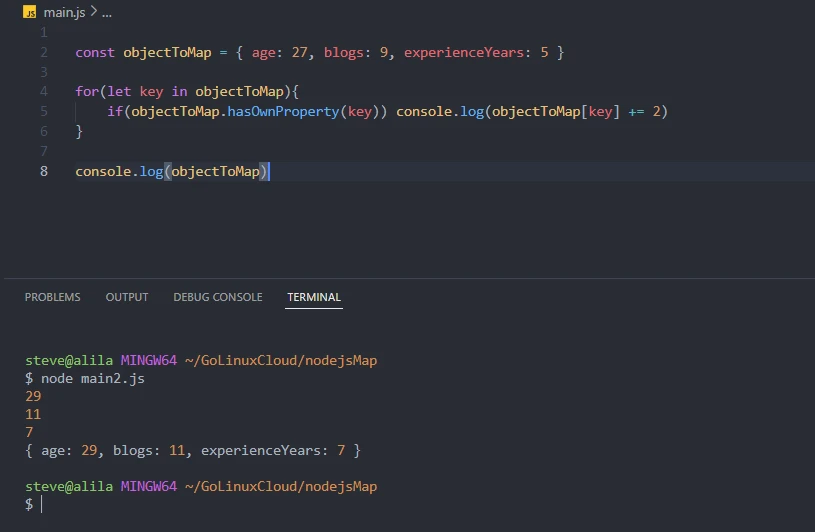Click the divider between editor and panel
815x532 pixels.
pos(407,278)
